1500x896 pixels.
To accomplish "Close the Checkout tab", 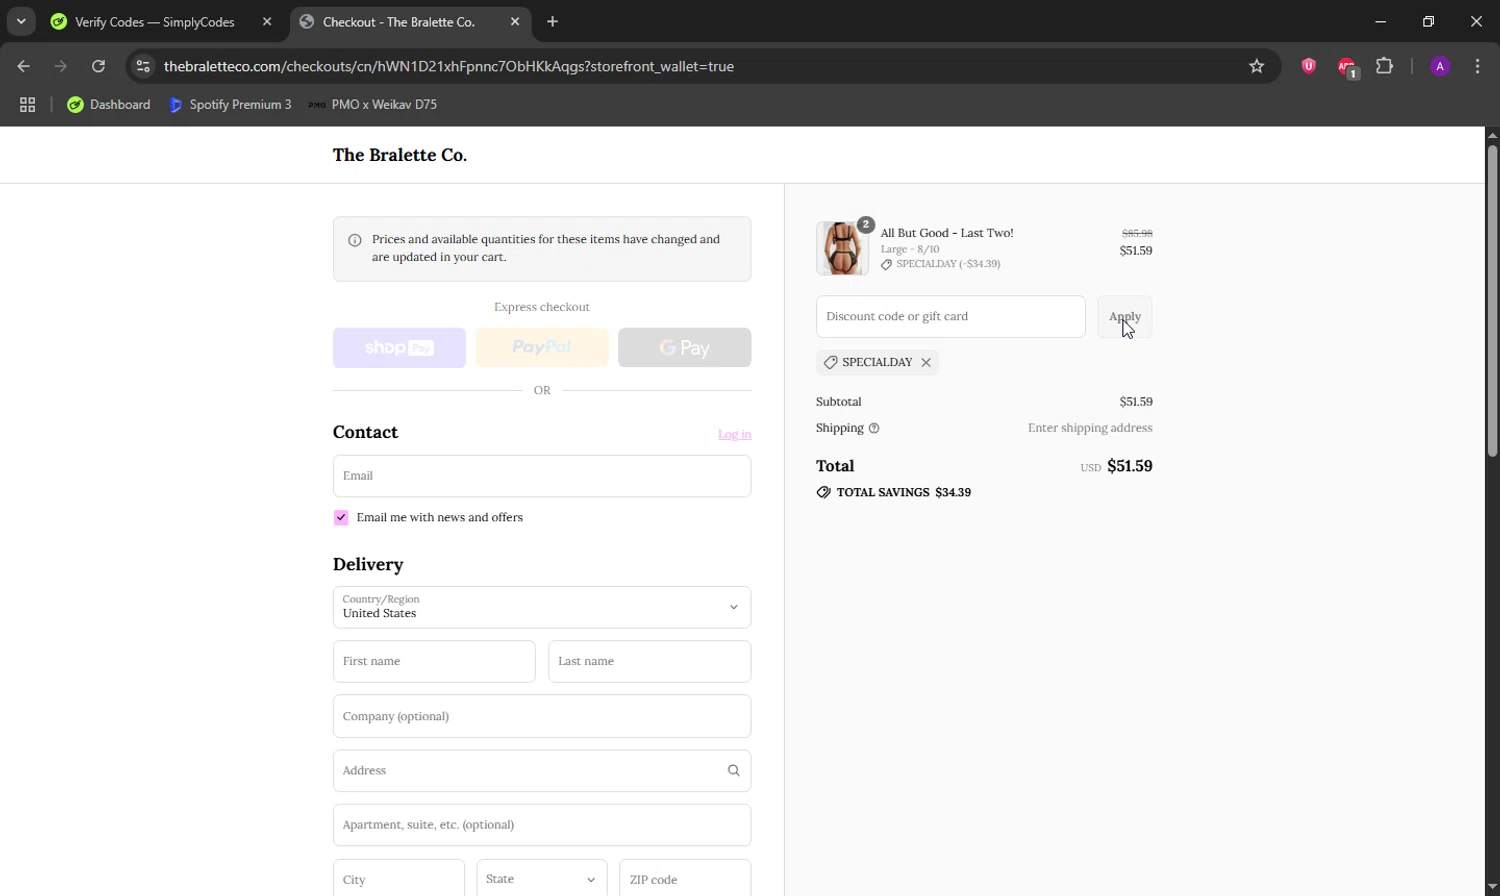I will tap(515, 21).
